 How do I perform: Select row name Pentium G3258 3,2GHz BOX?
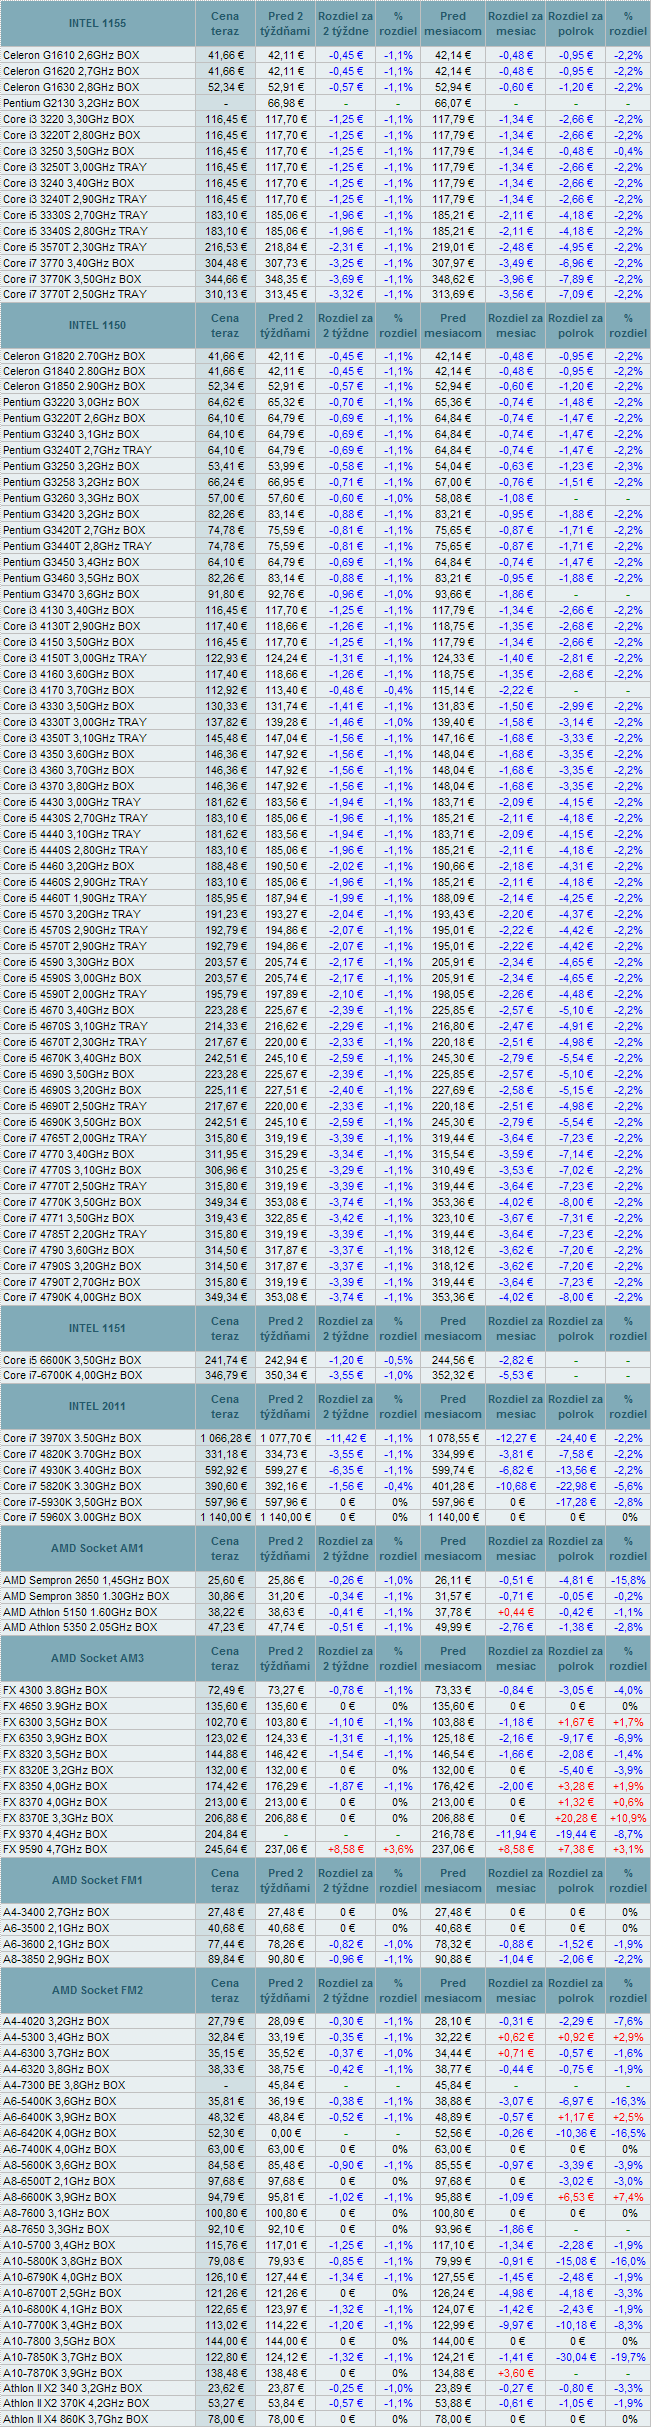pos(71,482)
